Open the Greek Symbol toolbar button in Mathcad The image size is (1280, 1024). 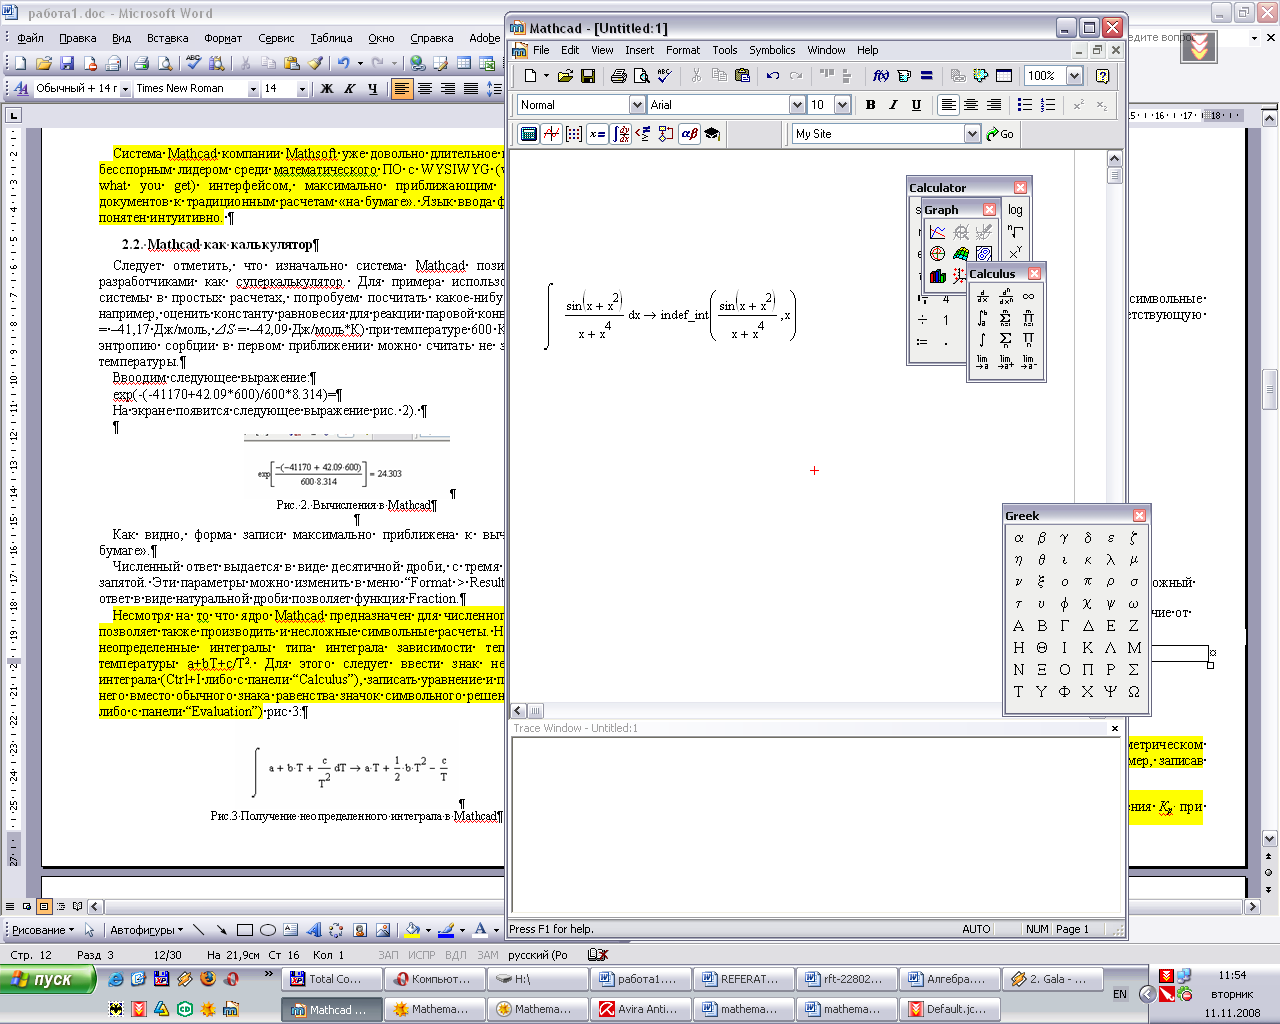689,134
